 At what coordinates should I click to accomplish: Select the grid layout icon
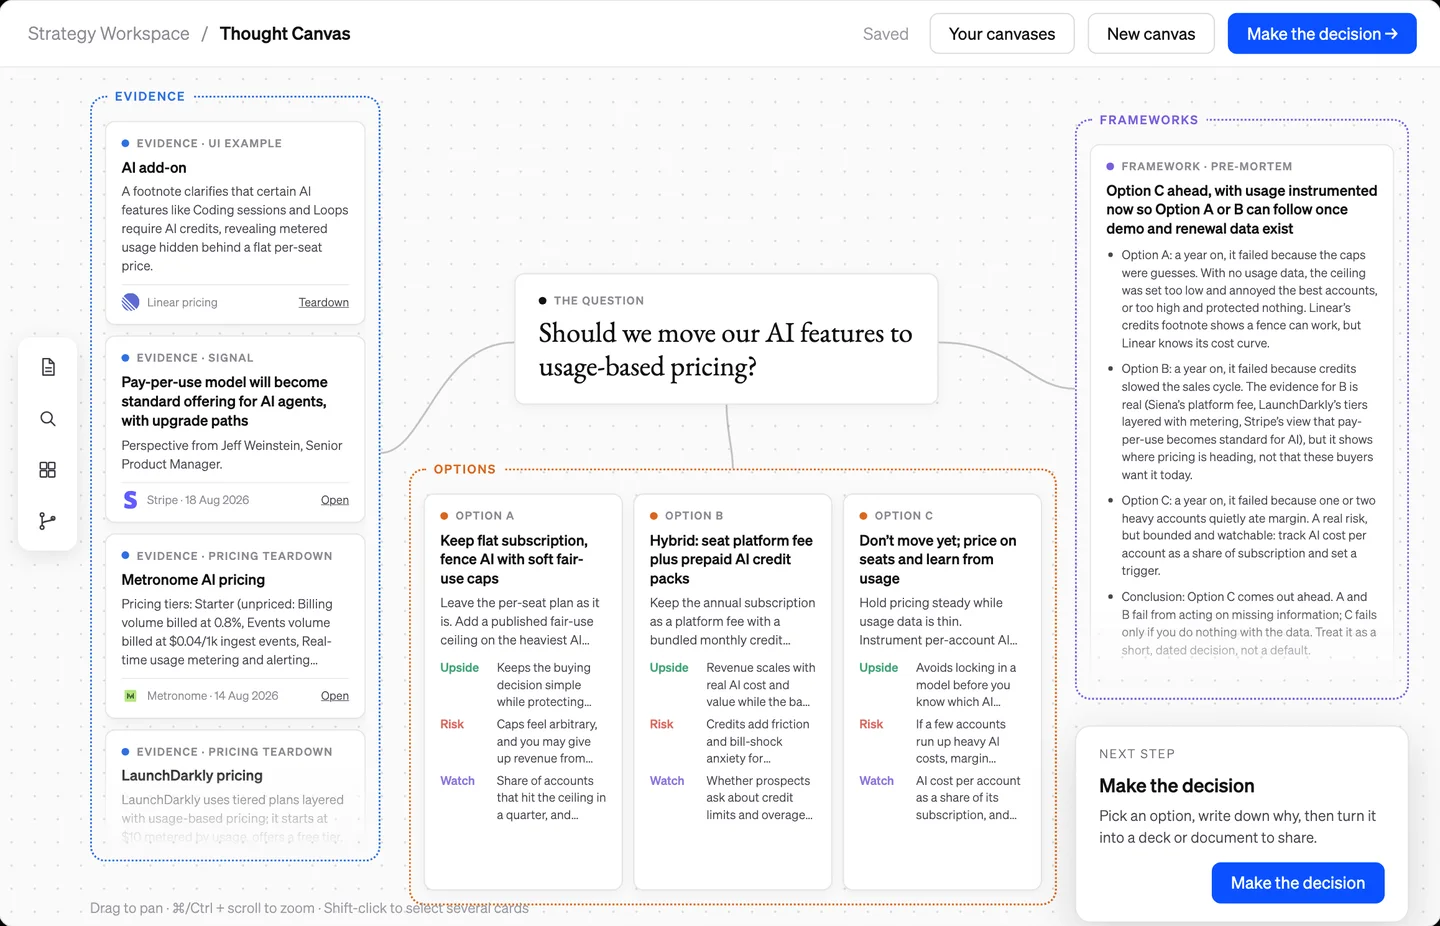(x=48, y=470)
